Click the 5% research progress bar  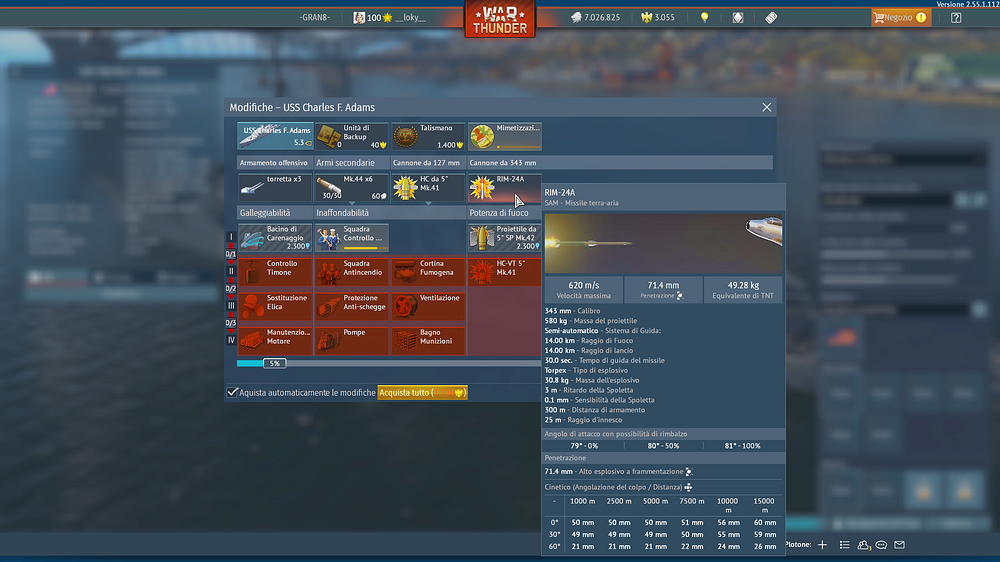tap(389, 363)
